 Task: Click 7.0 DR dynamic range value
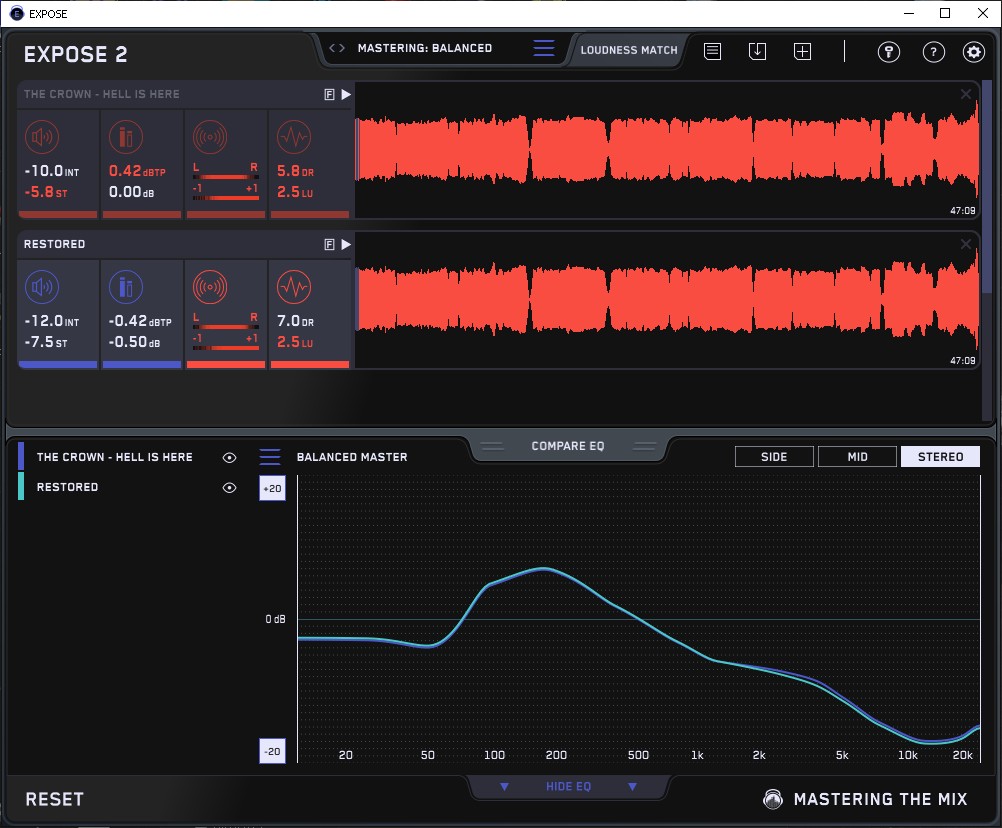(295, 321)
